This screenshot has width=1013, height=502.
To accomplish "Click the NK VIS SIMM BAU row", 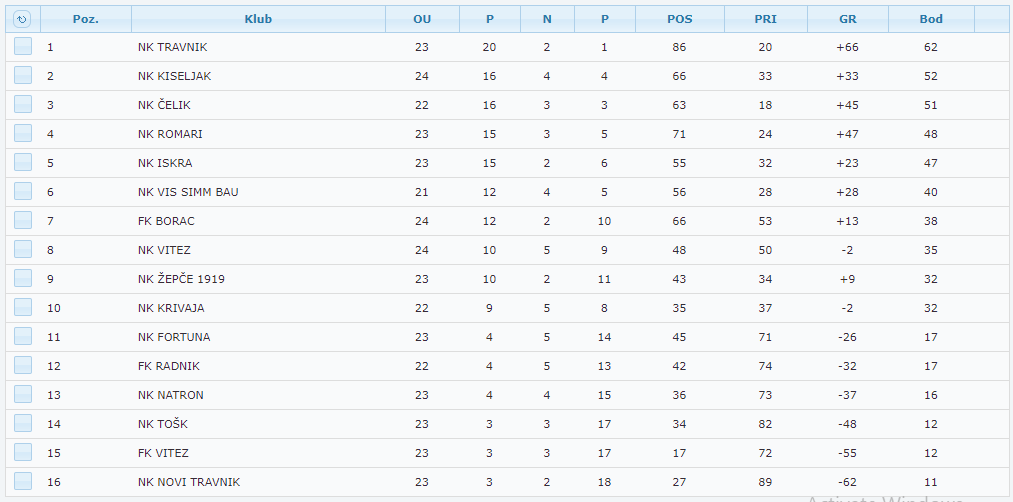I will 188,192.
